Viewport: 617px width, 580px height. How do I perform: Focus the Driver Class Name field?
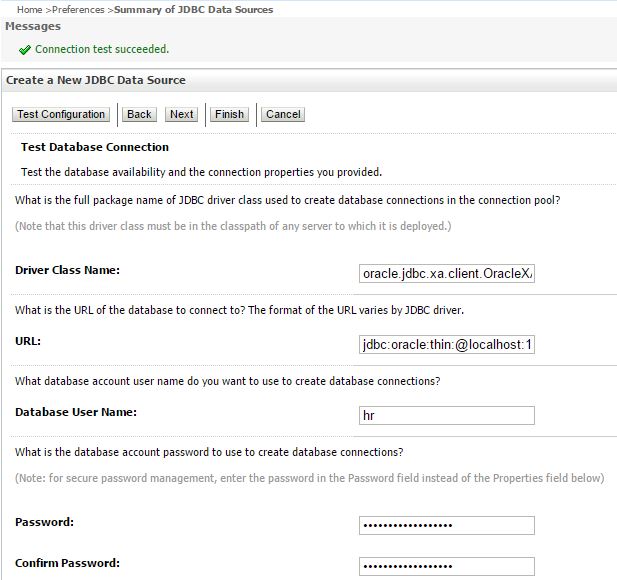click(447, 274)
